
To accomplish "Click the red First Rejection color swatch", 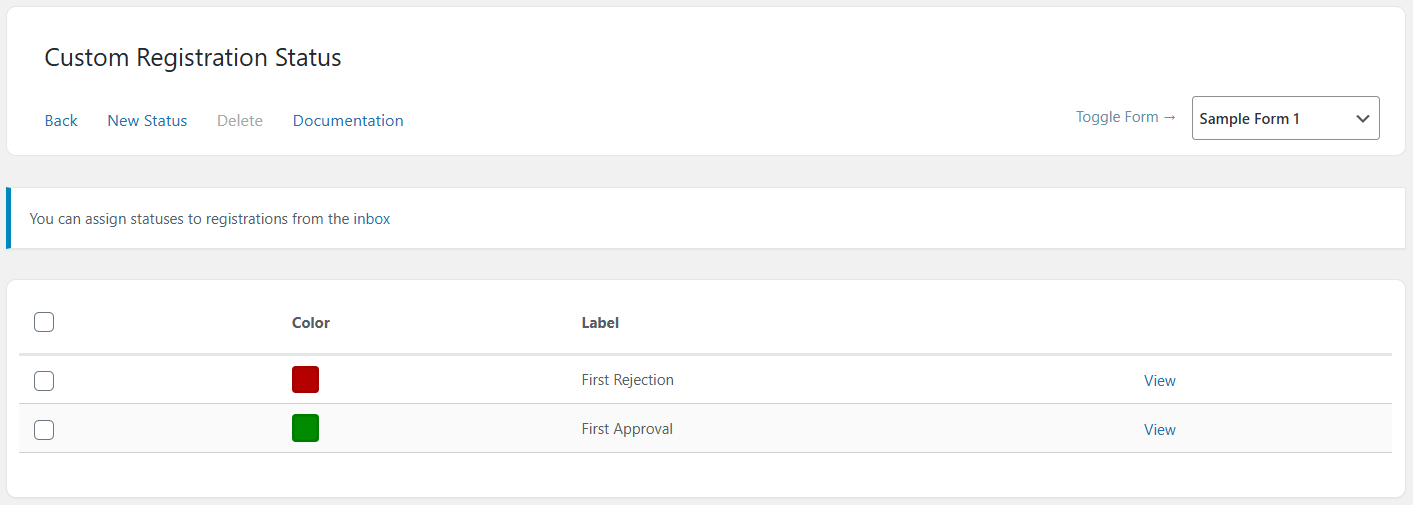I will point(305,380).
